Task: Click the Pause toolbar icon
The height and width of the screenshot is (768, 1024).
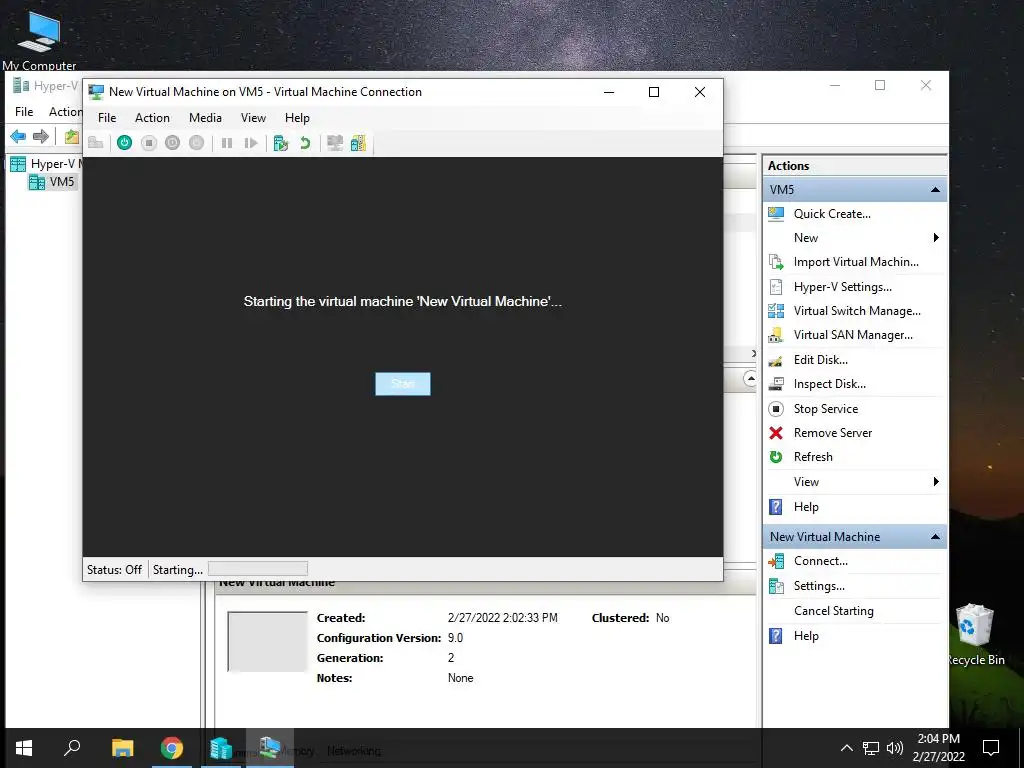Action: pyautogui.click(x=227, y=142)
